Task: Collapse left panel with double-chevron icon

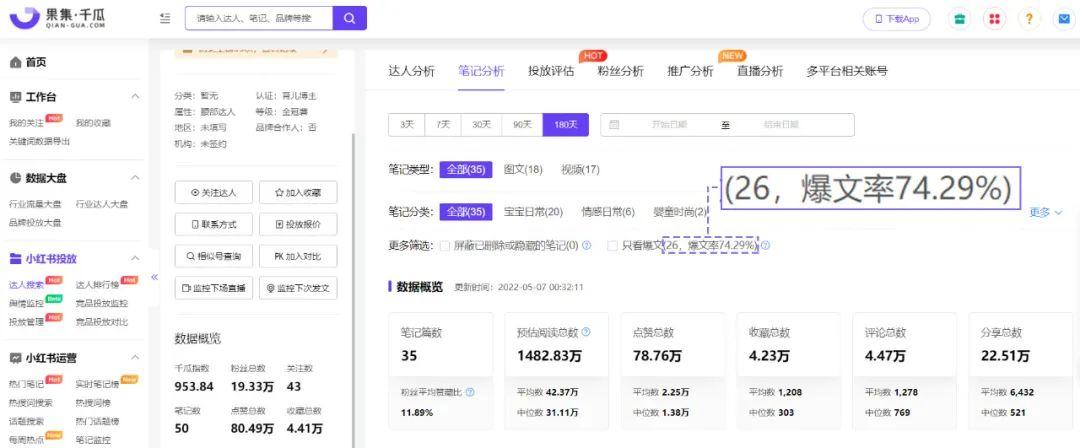Action: tap(155, 277)
